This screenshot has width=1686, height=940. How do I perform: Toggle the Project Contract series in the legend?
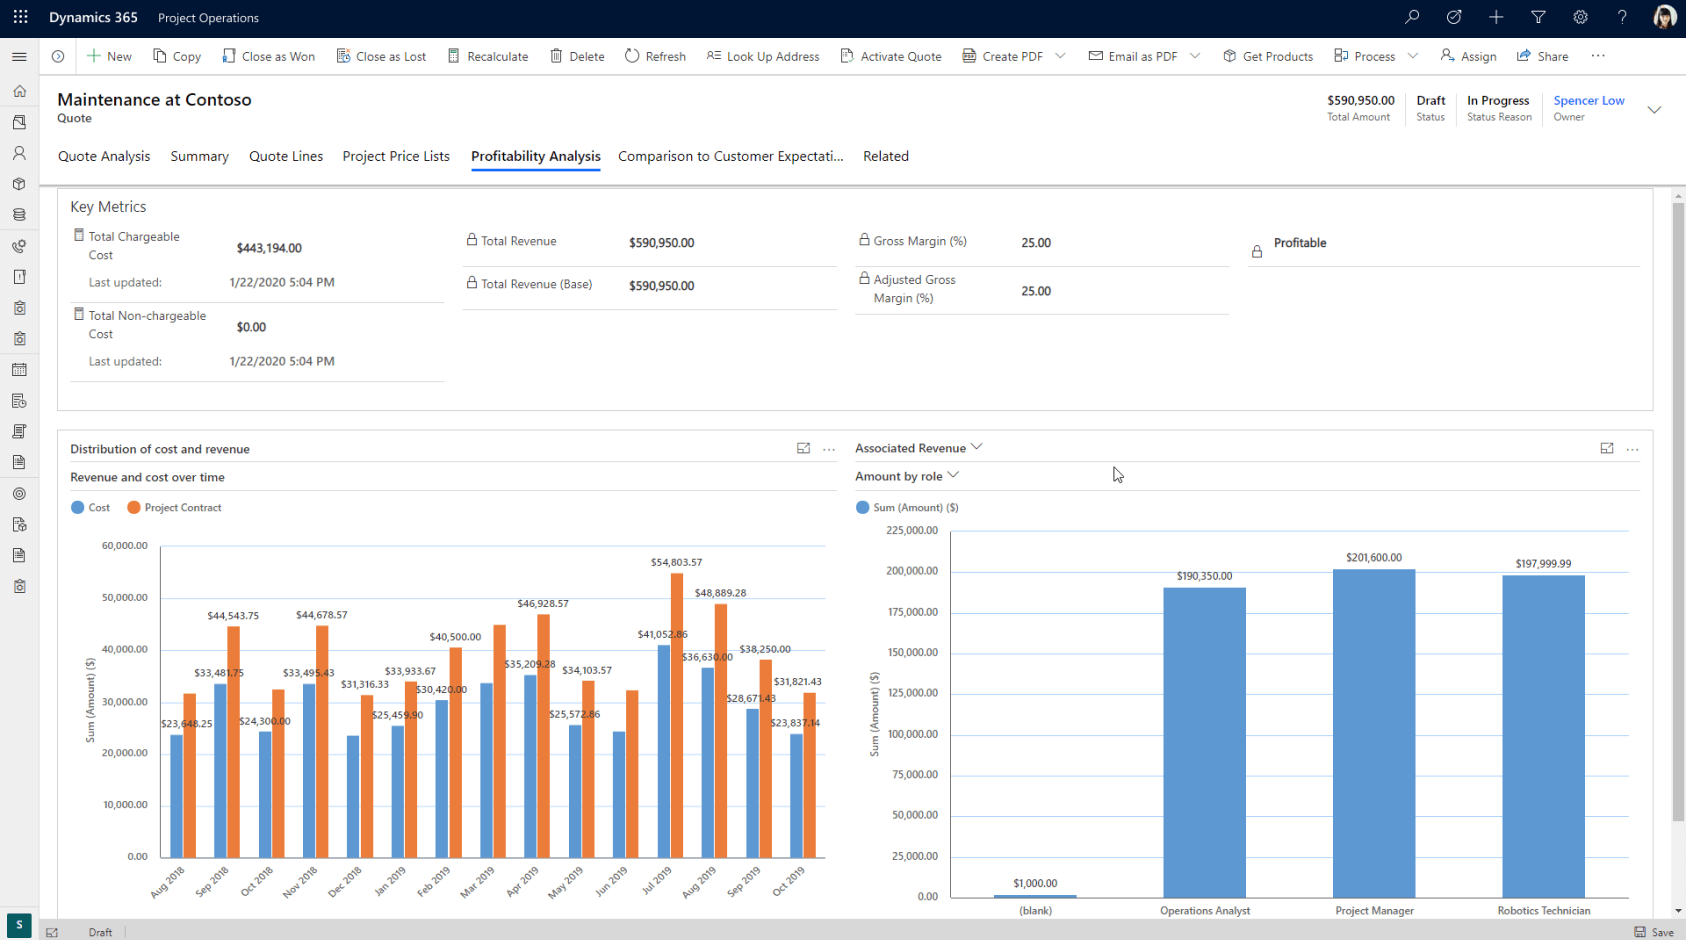175,507
